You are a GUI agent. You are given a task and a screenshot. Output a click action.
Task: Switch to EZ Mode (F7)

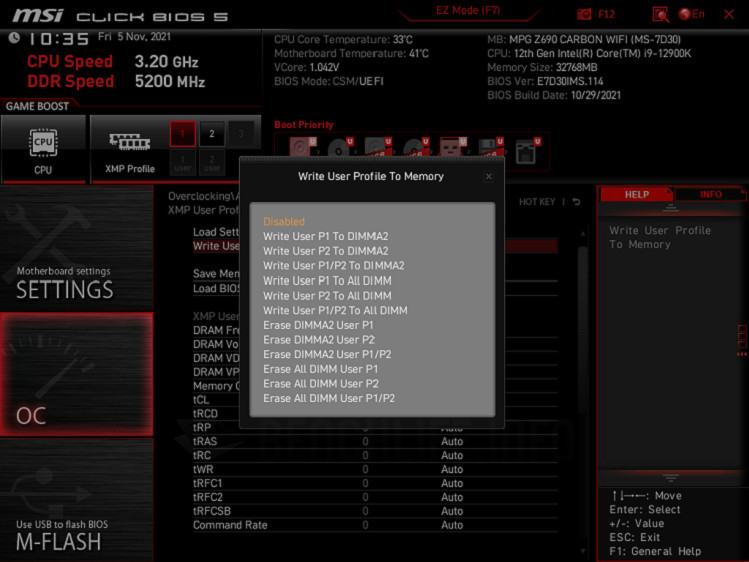(468, 11)
